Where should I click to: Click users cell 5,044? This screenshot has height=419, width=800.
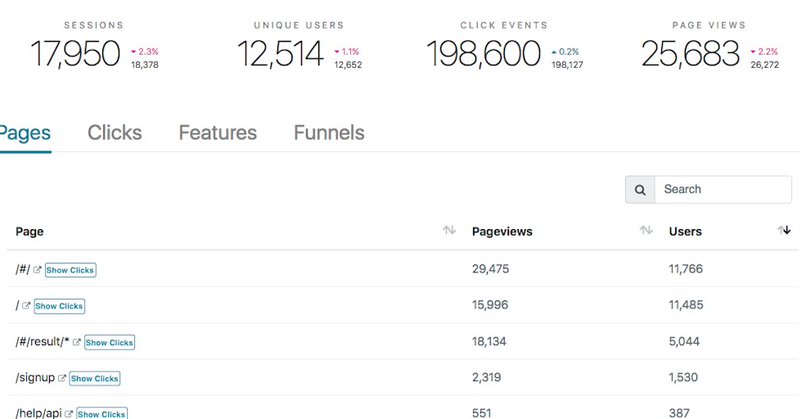point(684,341)
